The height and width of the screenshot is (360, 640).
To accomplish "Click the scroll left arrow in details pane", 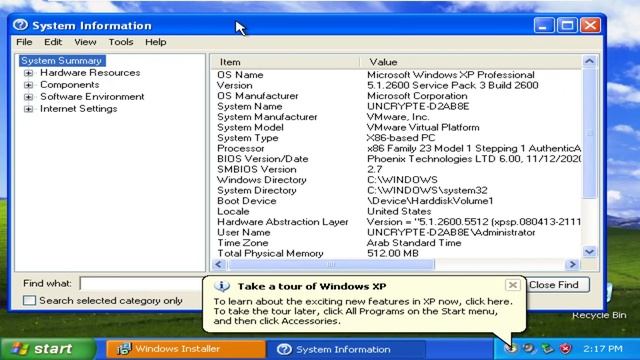I will tap(218, 264).
